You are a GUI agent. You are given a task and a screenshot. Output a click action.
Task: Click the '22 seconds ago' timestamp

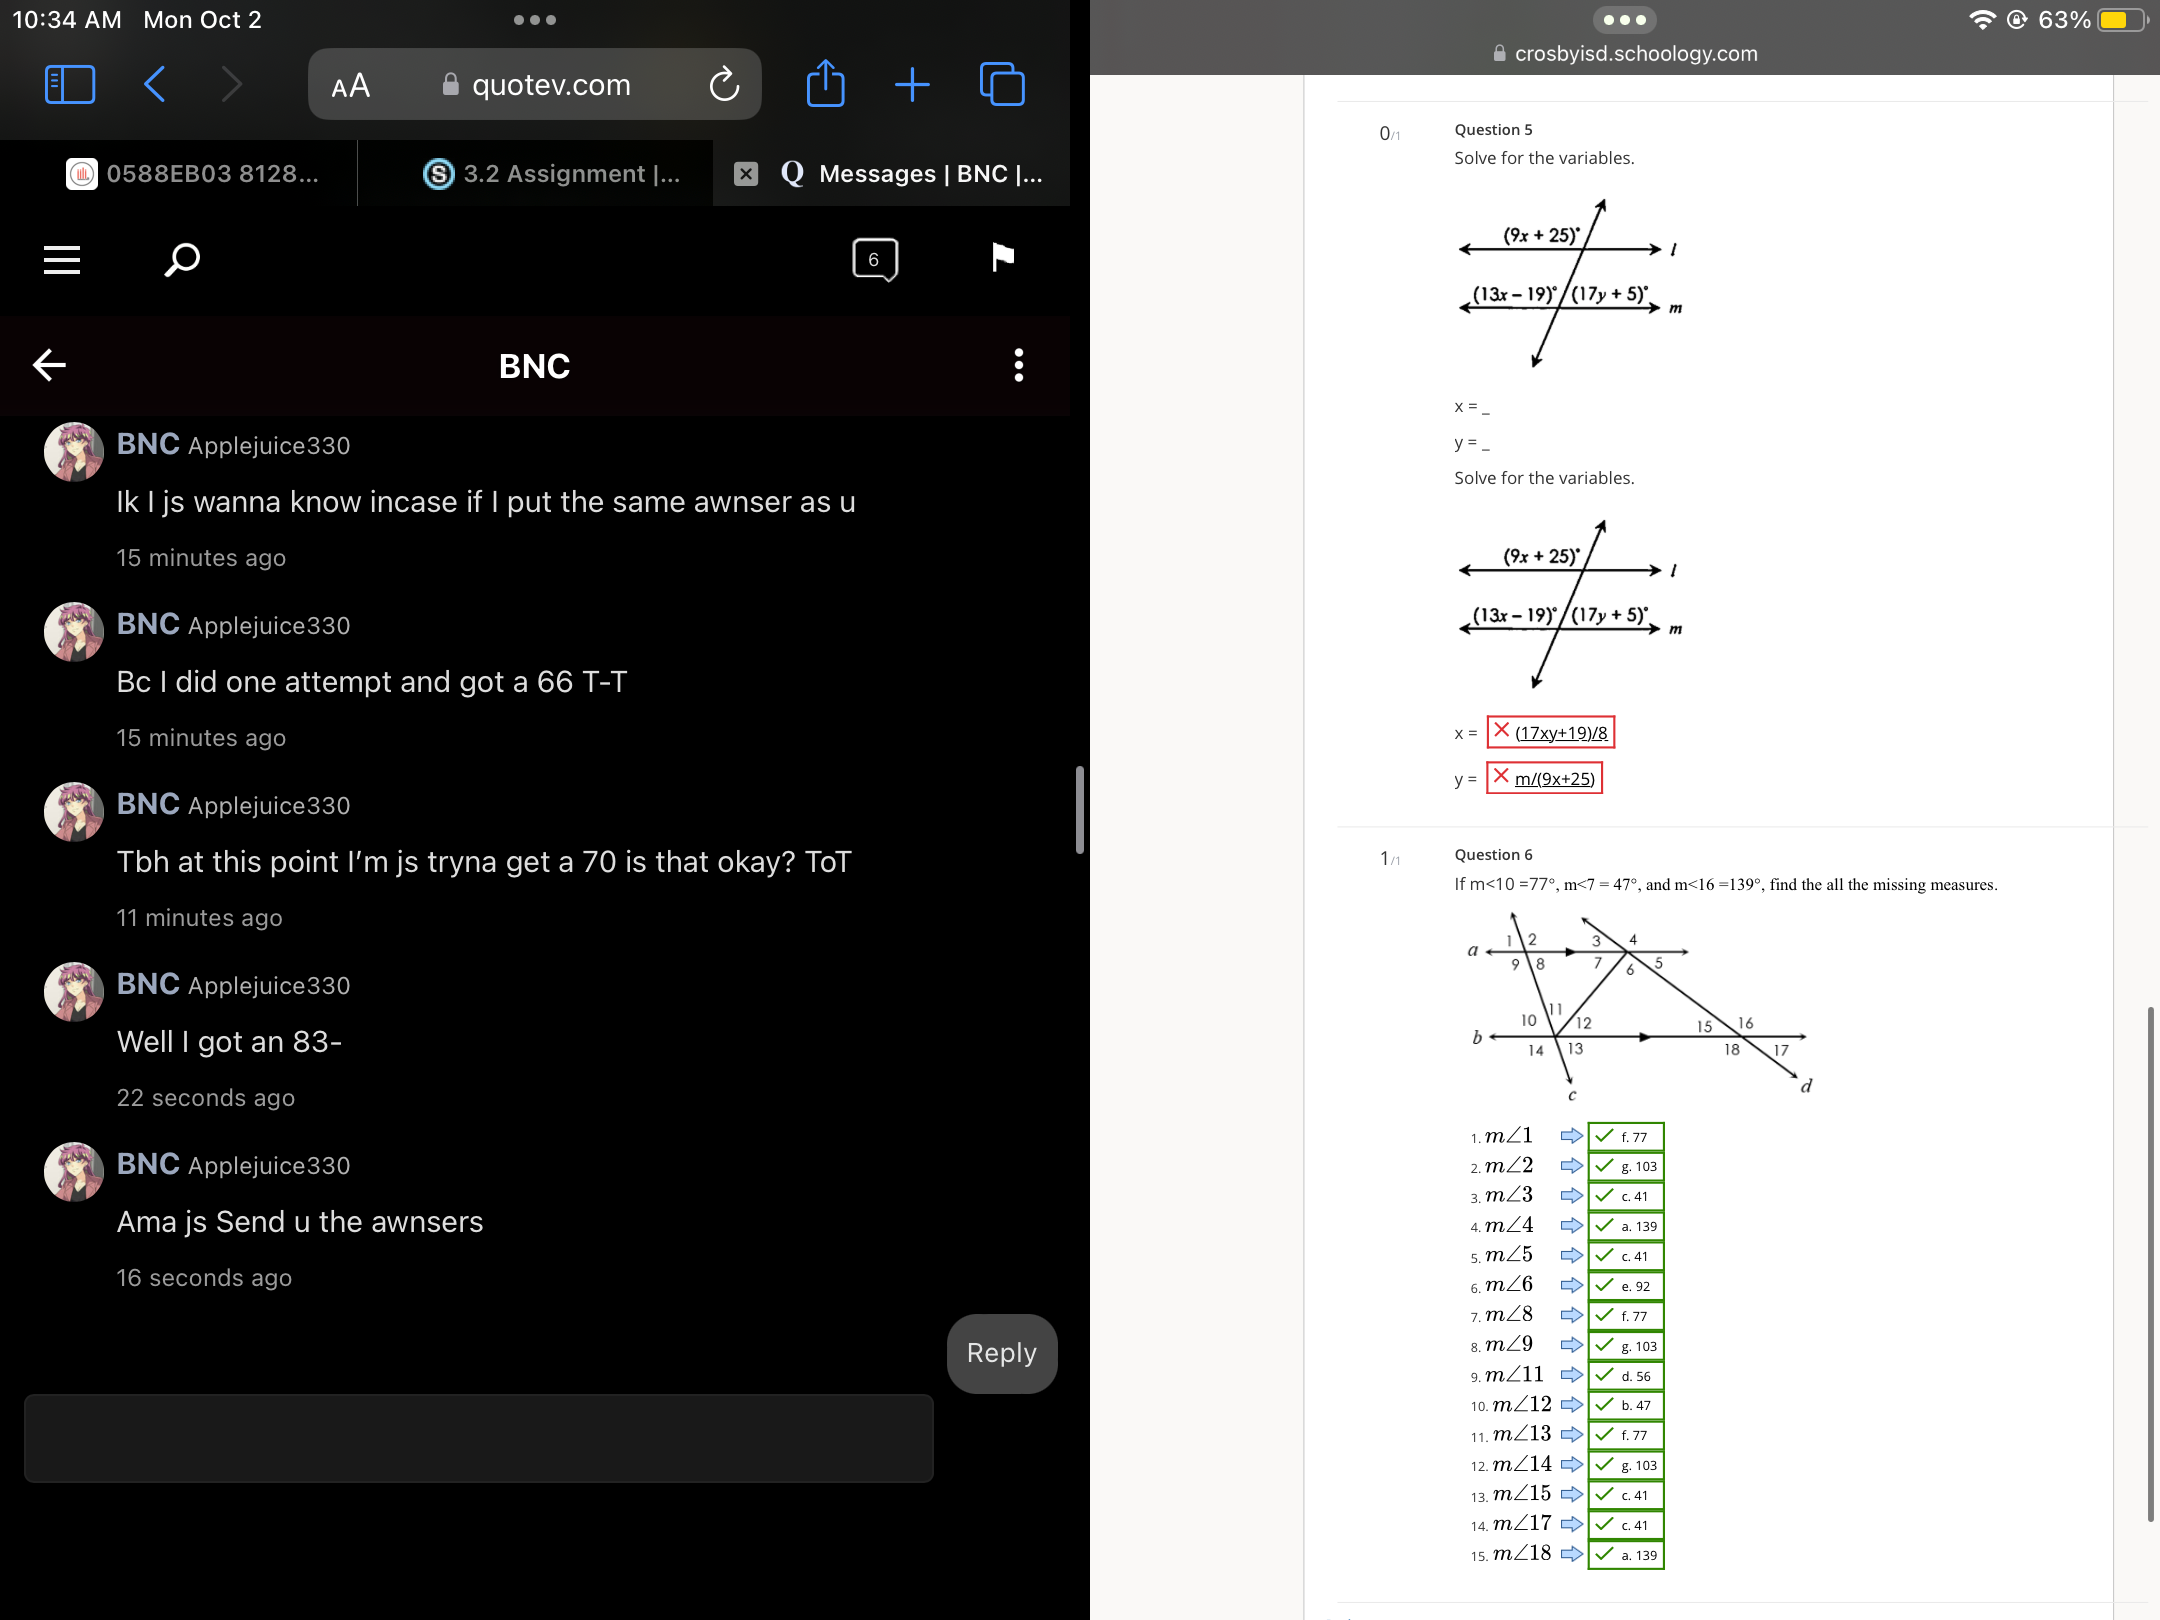click(x=206, y=1097)
